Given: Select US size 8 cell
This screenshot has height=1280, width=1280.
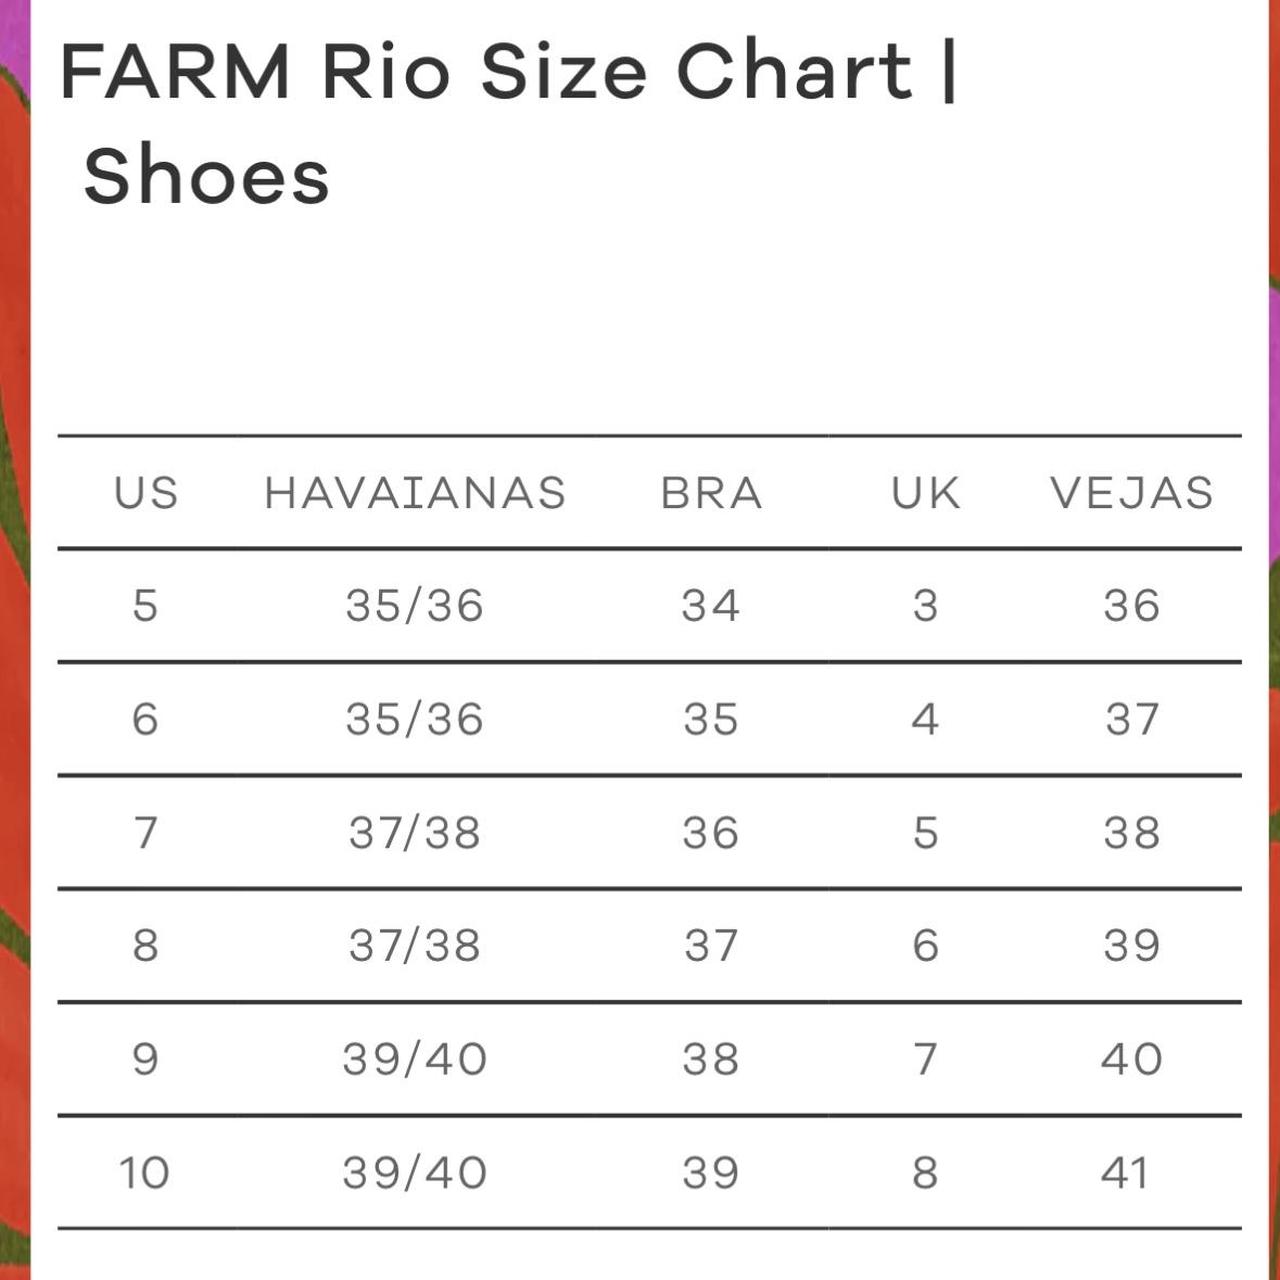Looking at the screenshot, I should [146, 945].
